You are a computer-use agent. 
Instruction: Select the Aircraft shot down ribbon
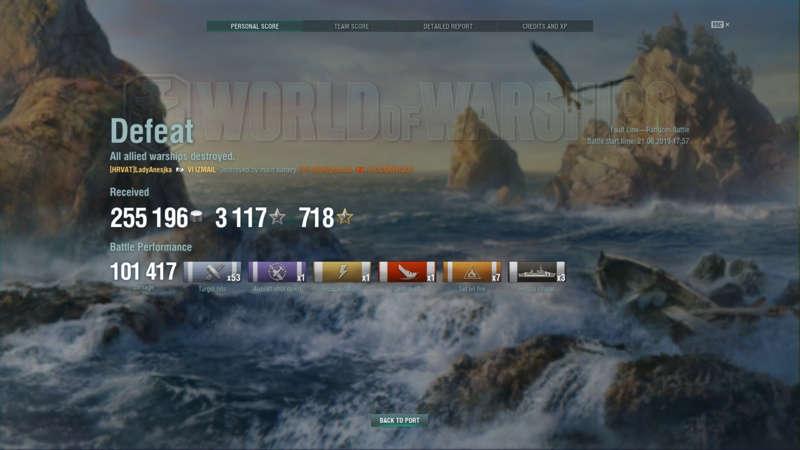277,272
